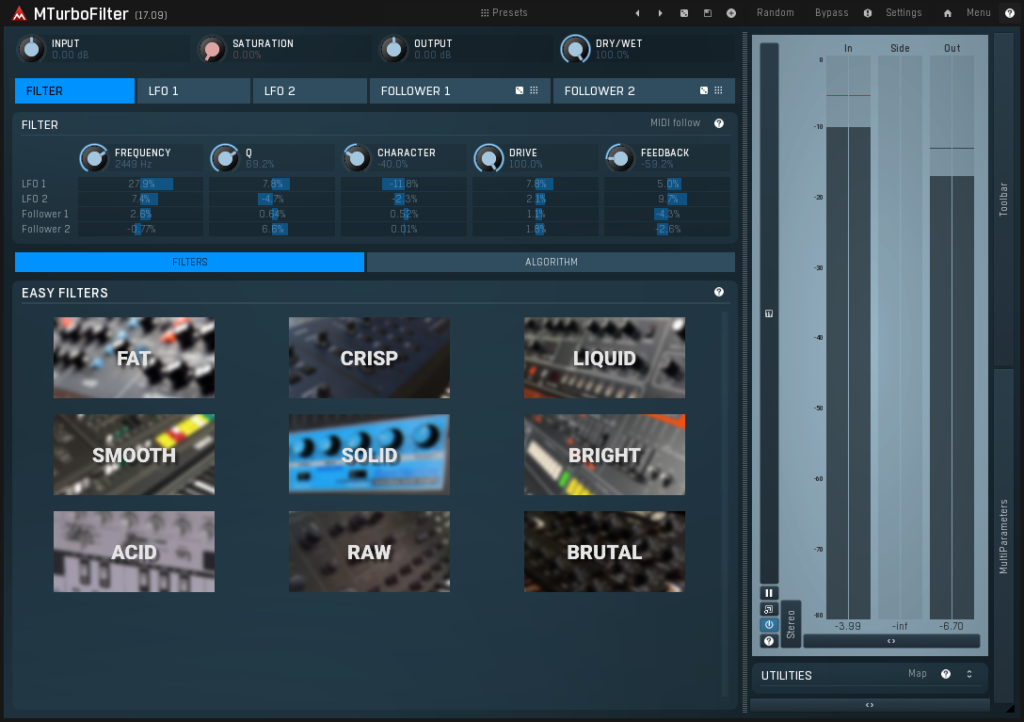
Task: Open the Presets browser
Action: click(x=504, y=12)
